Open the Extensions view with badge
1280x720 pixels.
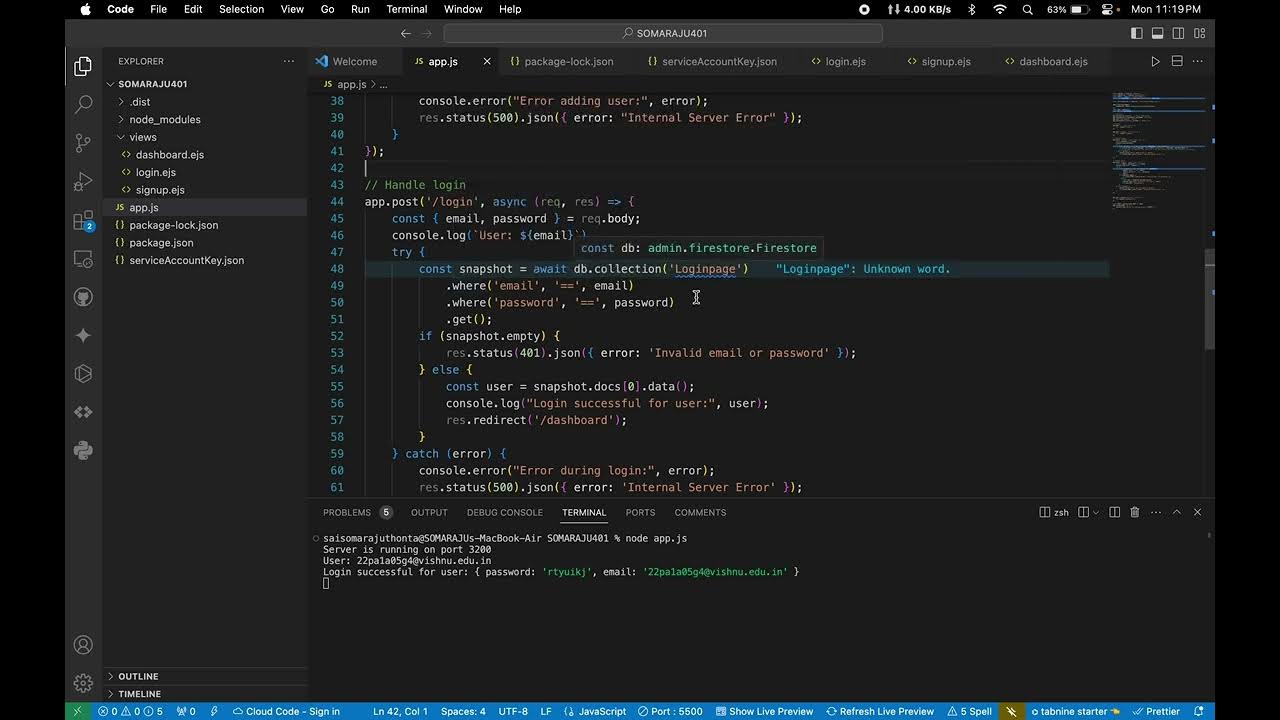[83, 221]
